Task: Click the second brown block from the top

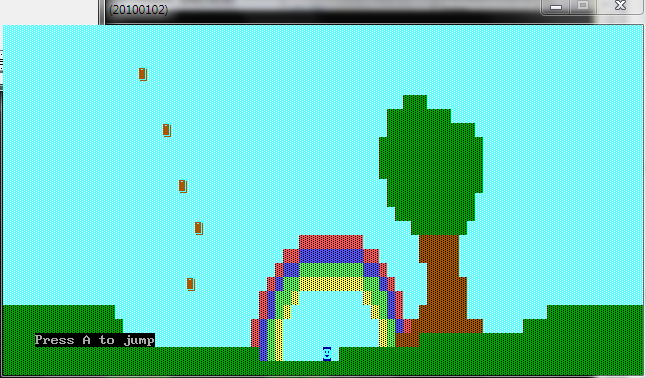Action: click(166, 130)
